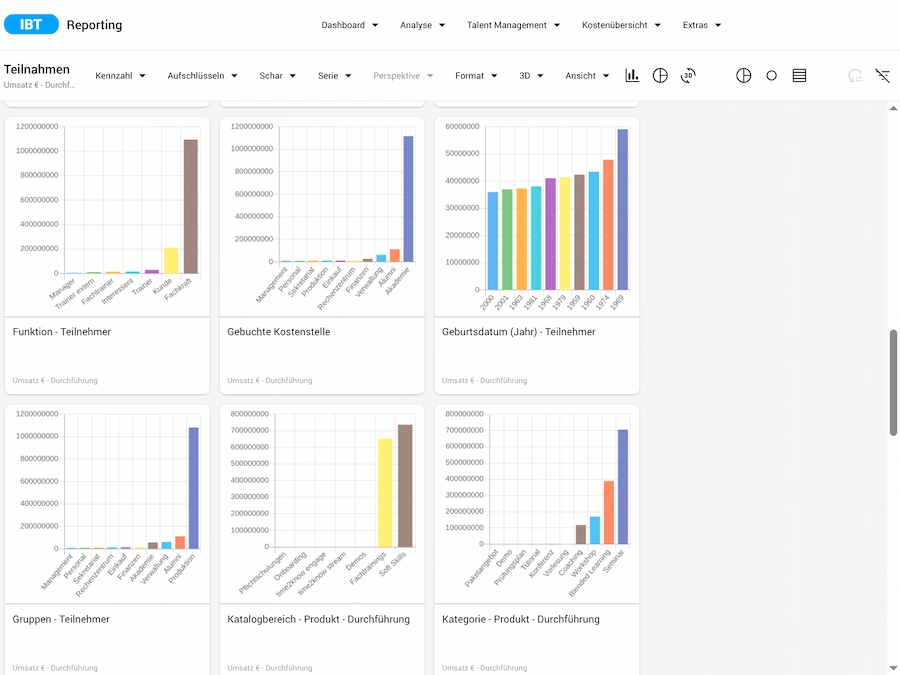
Task: Select the pie chart view icon after bar chart
Action: (660, 75)
